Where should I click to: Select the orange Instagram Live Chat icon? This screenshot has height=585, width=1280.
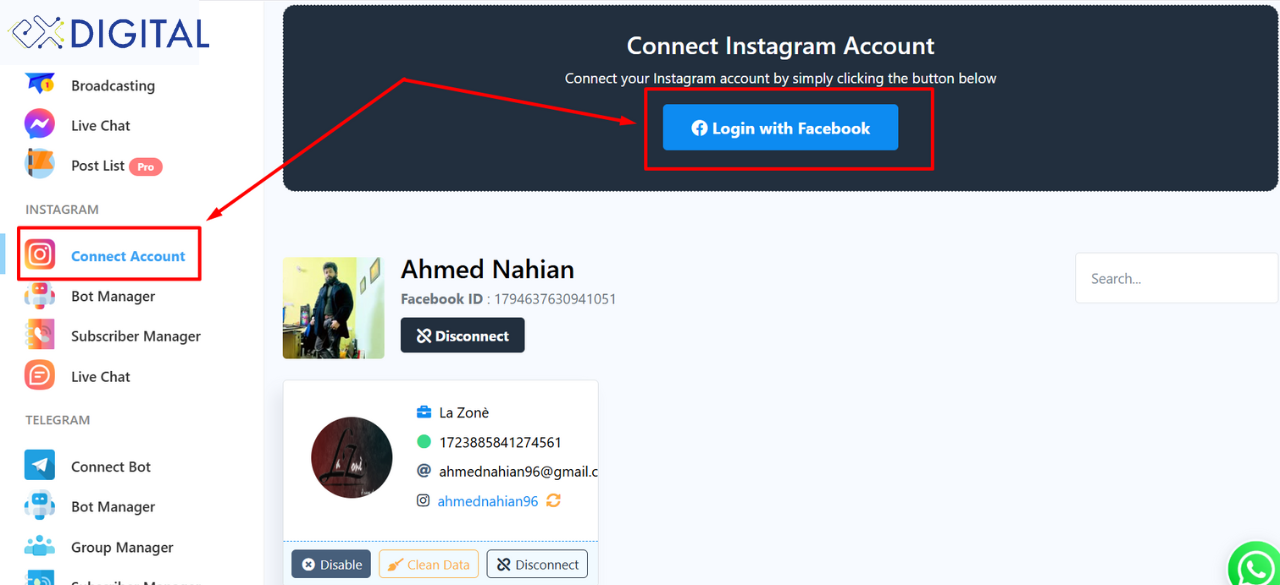tap(40, 376)
